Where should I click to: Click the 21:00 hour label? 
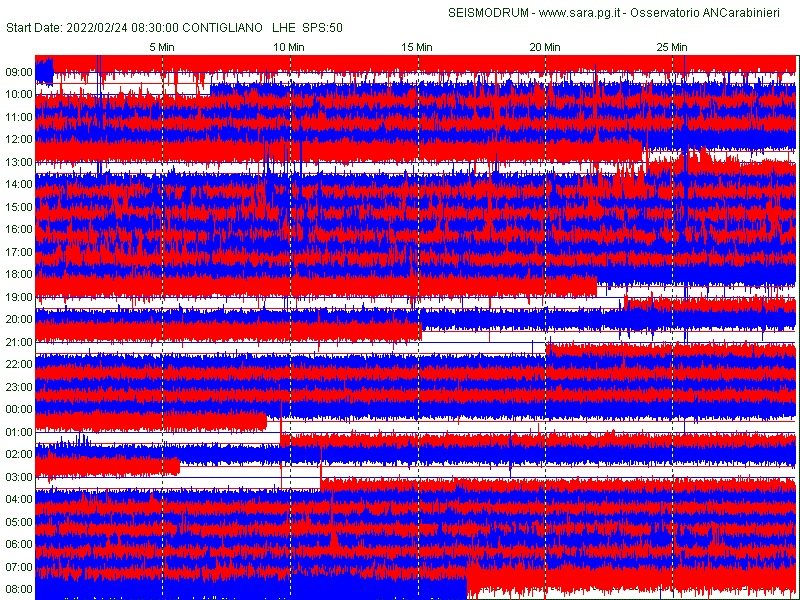coord(18,342)
